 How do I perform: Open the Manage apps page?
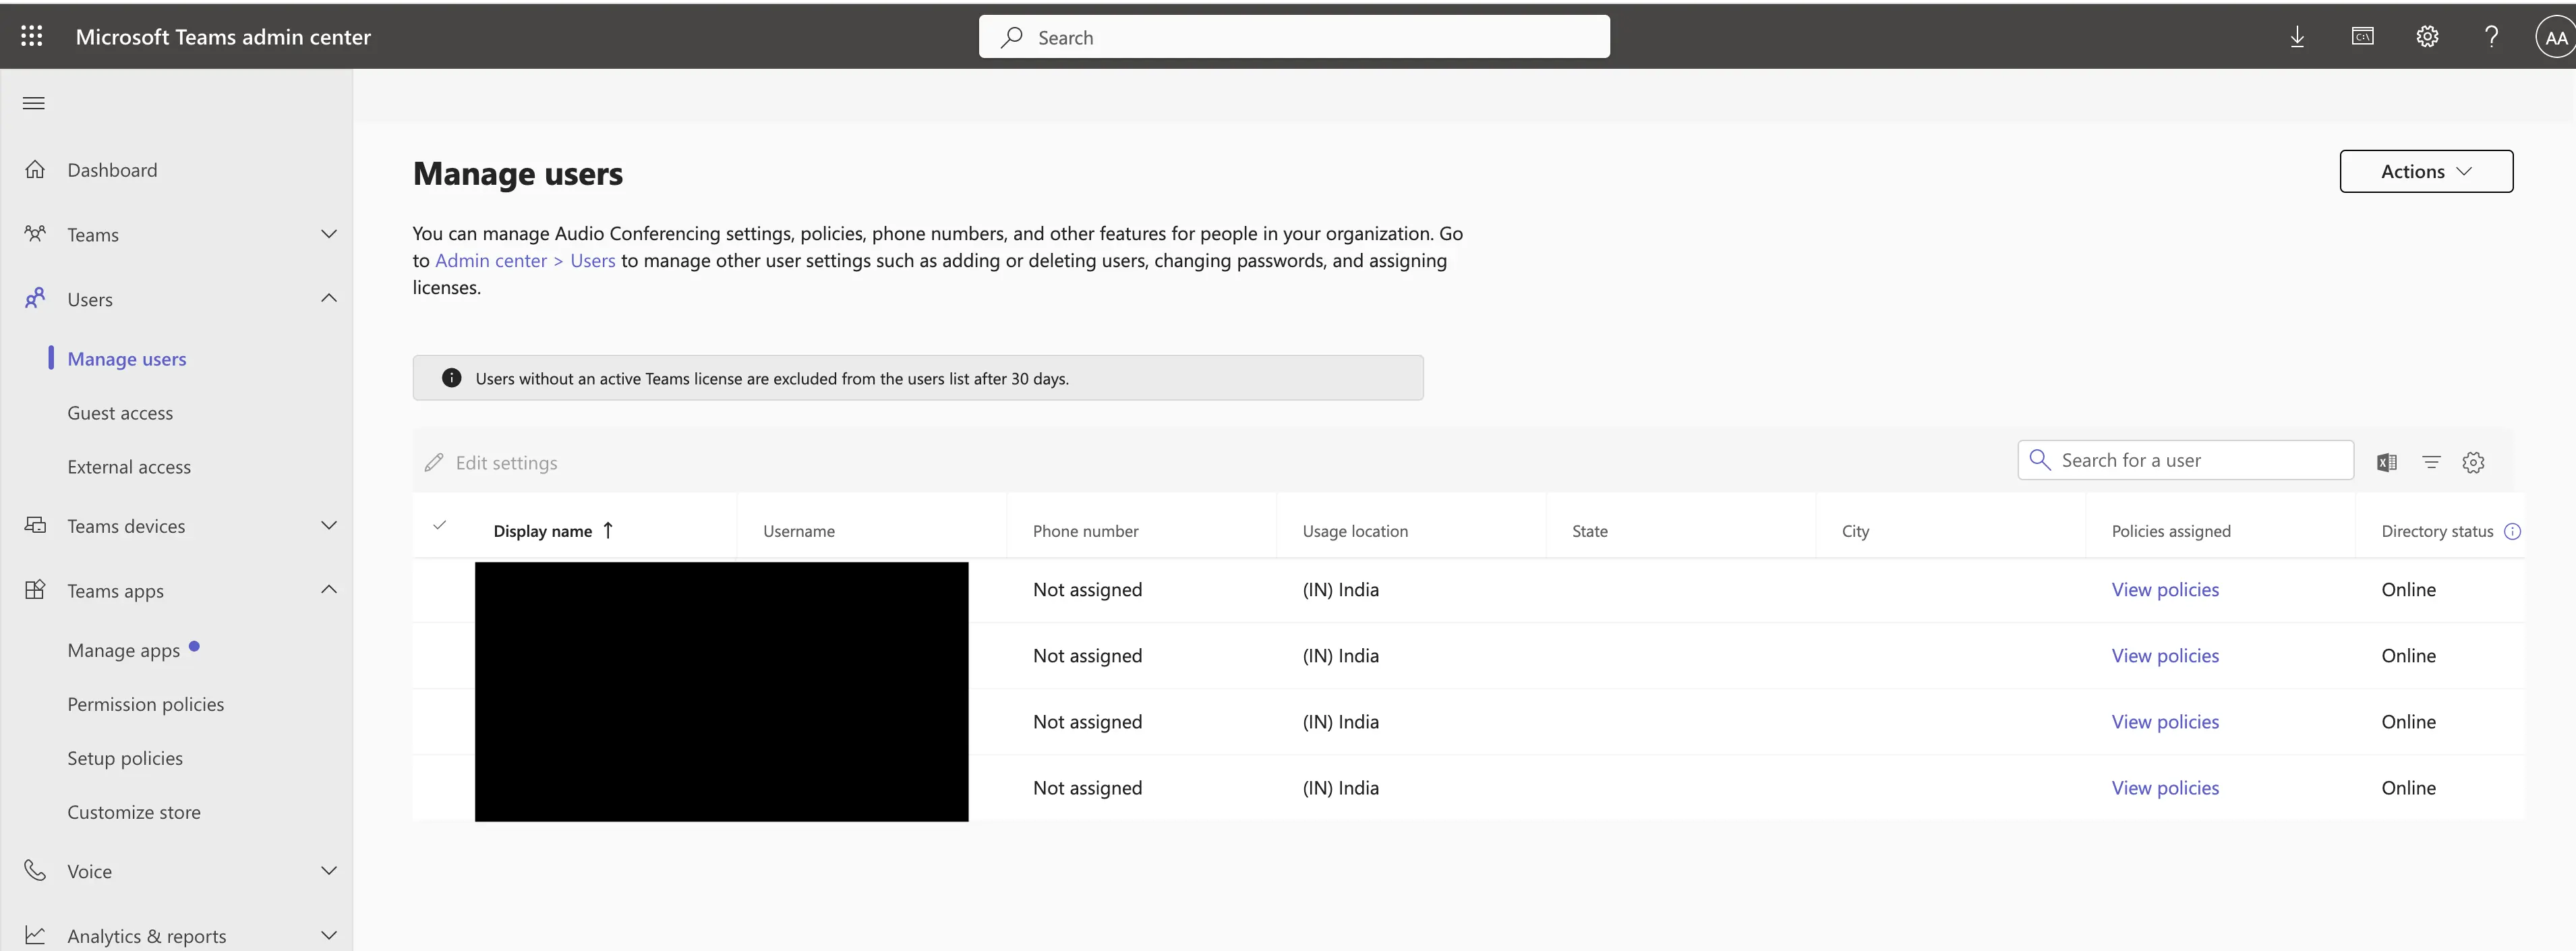124,649
